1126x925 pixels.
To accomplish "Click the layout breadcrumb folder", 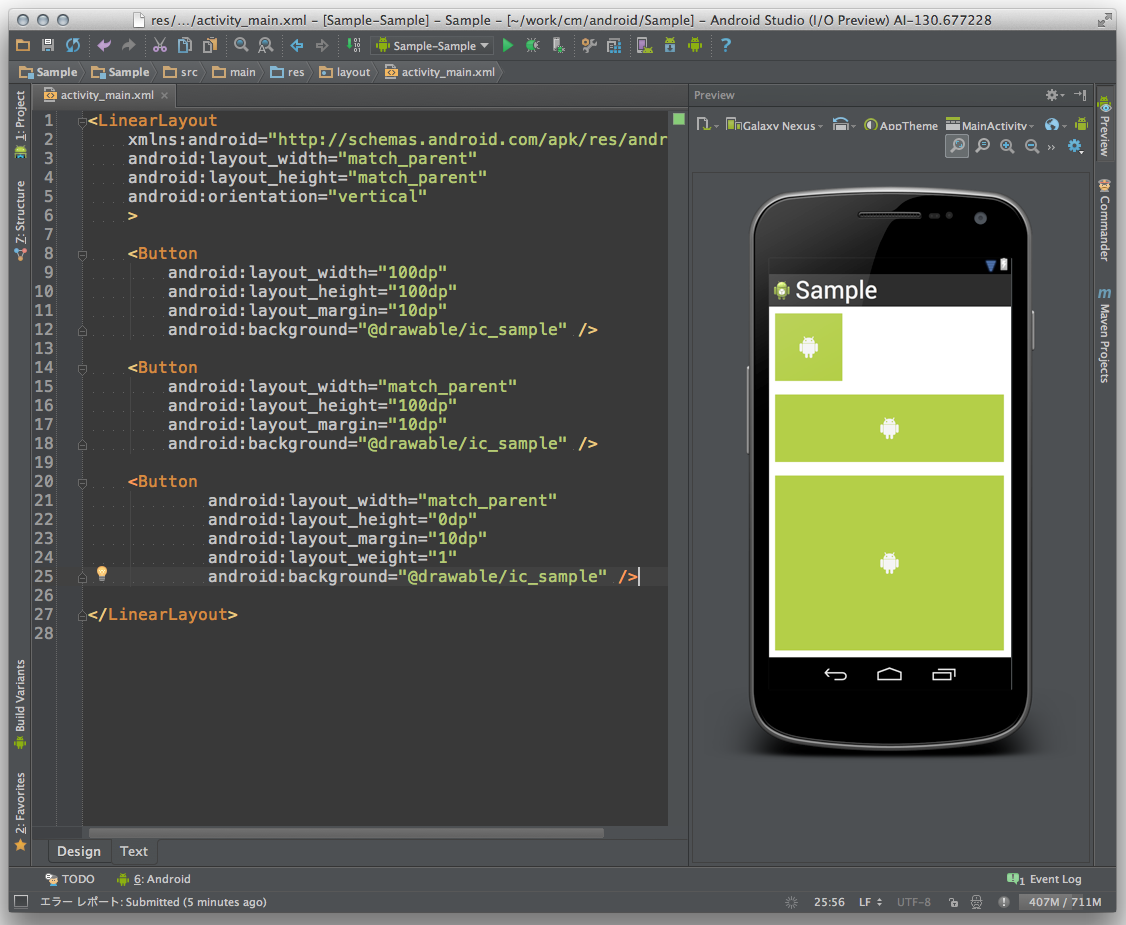I will point(345,72).
